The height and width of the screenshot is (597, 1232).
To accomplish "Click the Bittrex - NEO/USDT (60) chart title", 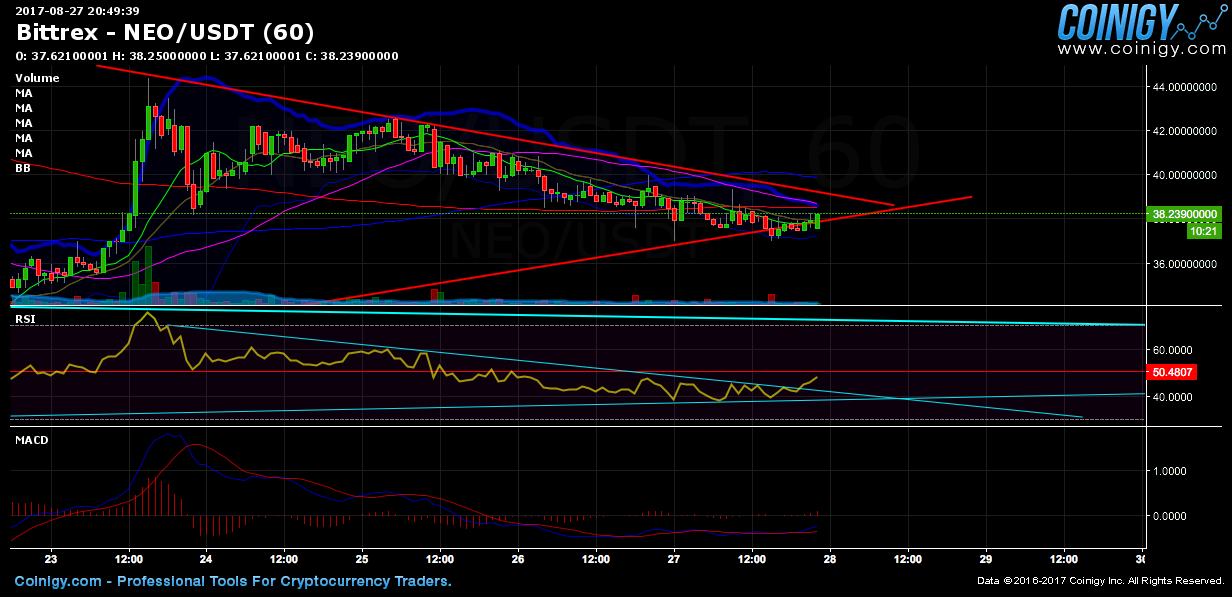I will tap(165, 33).
